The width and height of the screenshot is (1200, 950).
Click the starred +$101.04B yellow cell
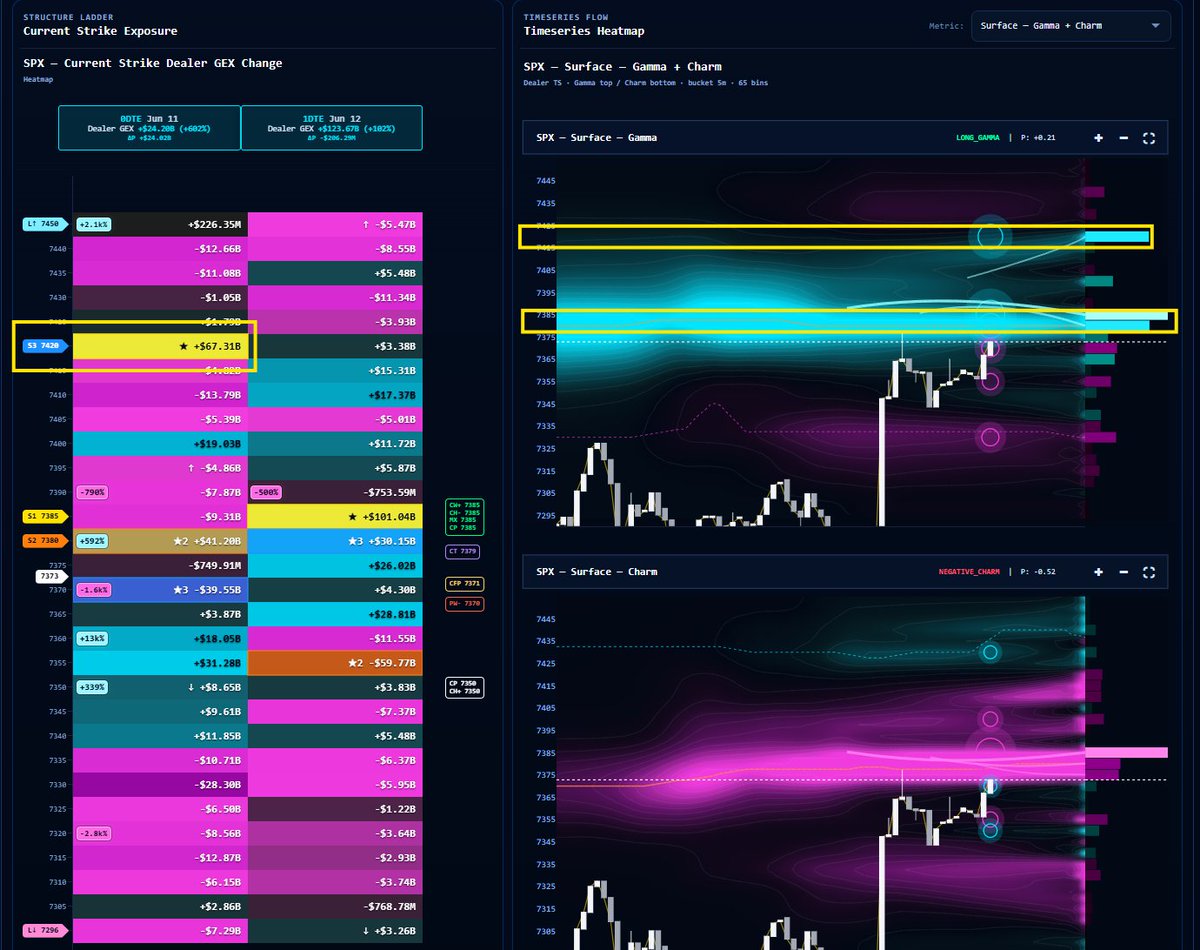point(335,517)
